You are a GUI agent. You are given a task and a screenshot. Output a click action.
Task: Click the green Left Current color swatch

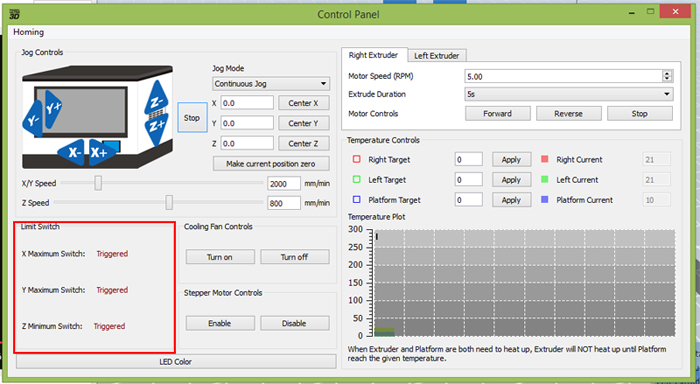545,179
